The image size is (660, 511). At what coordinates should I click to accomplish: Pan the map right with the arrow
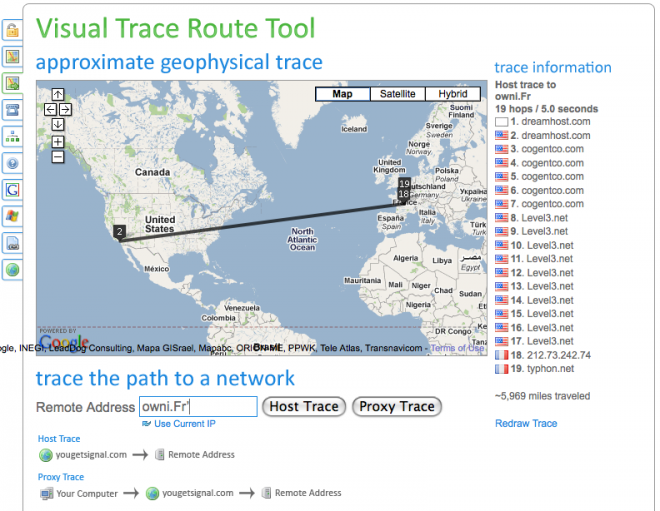[65, 109]
